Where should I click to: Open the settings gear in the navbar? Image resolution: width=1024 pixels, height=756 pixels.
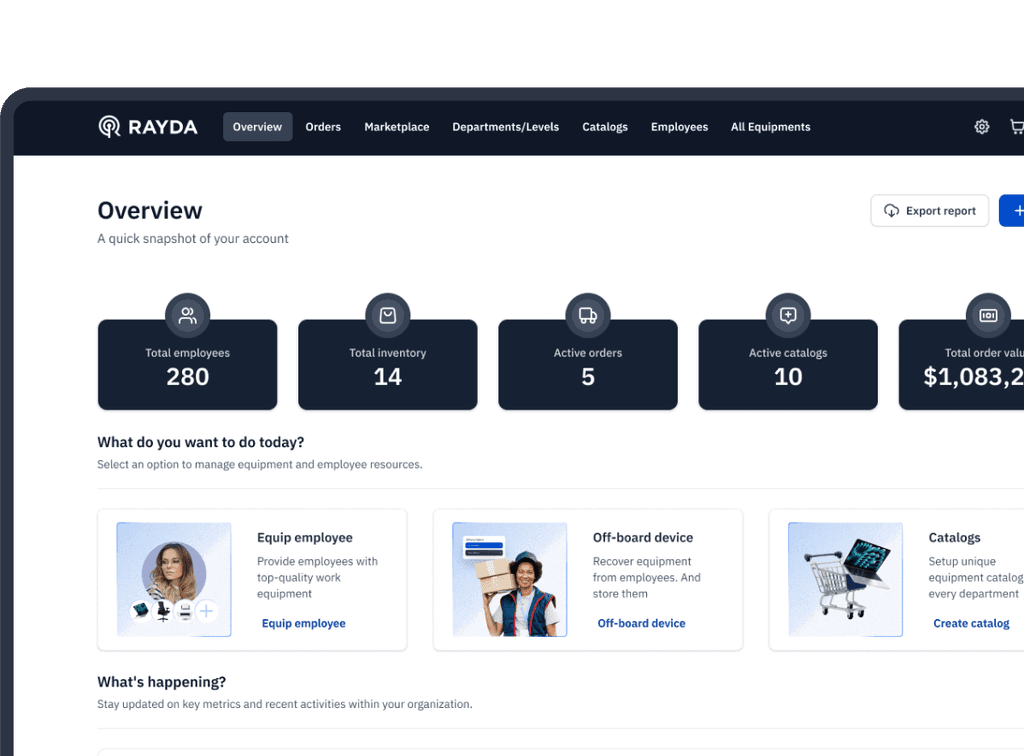pos(981,126)
